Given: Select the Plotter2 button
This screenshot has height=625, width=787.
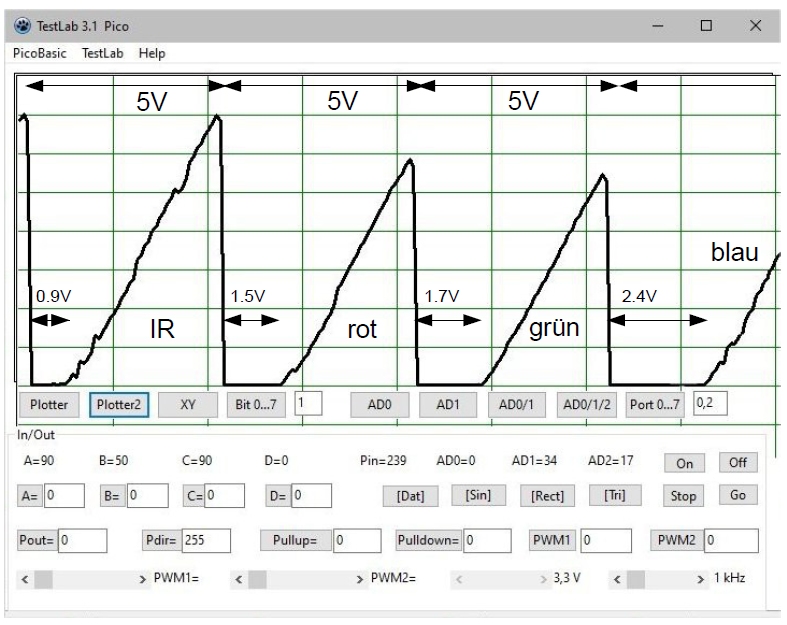Looking at the screenshot, I should click(x=120, y=404).
